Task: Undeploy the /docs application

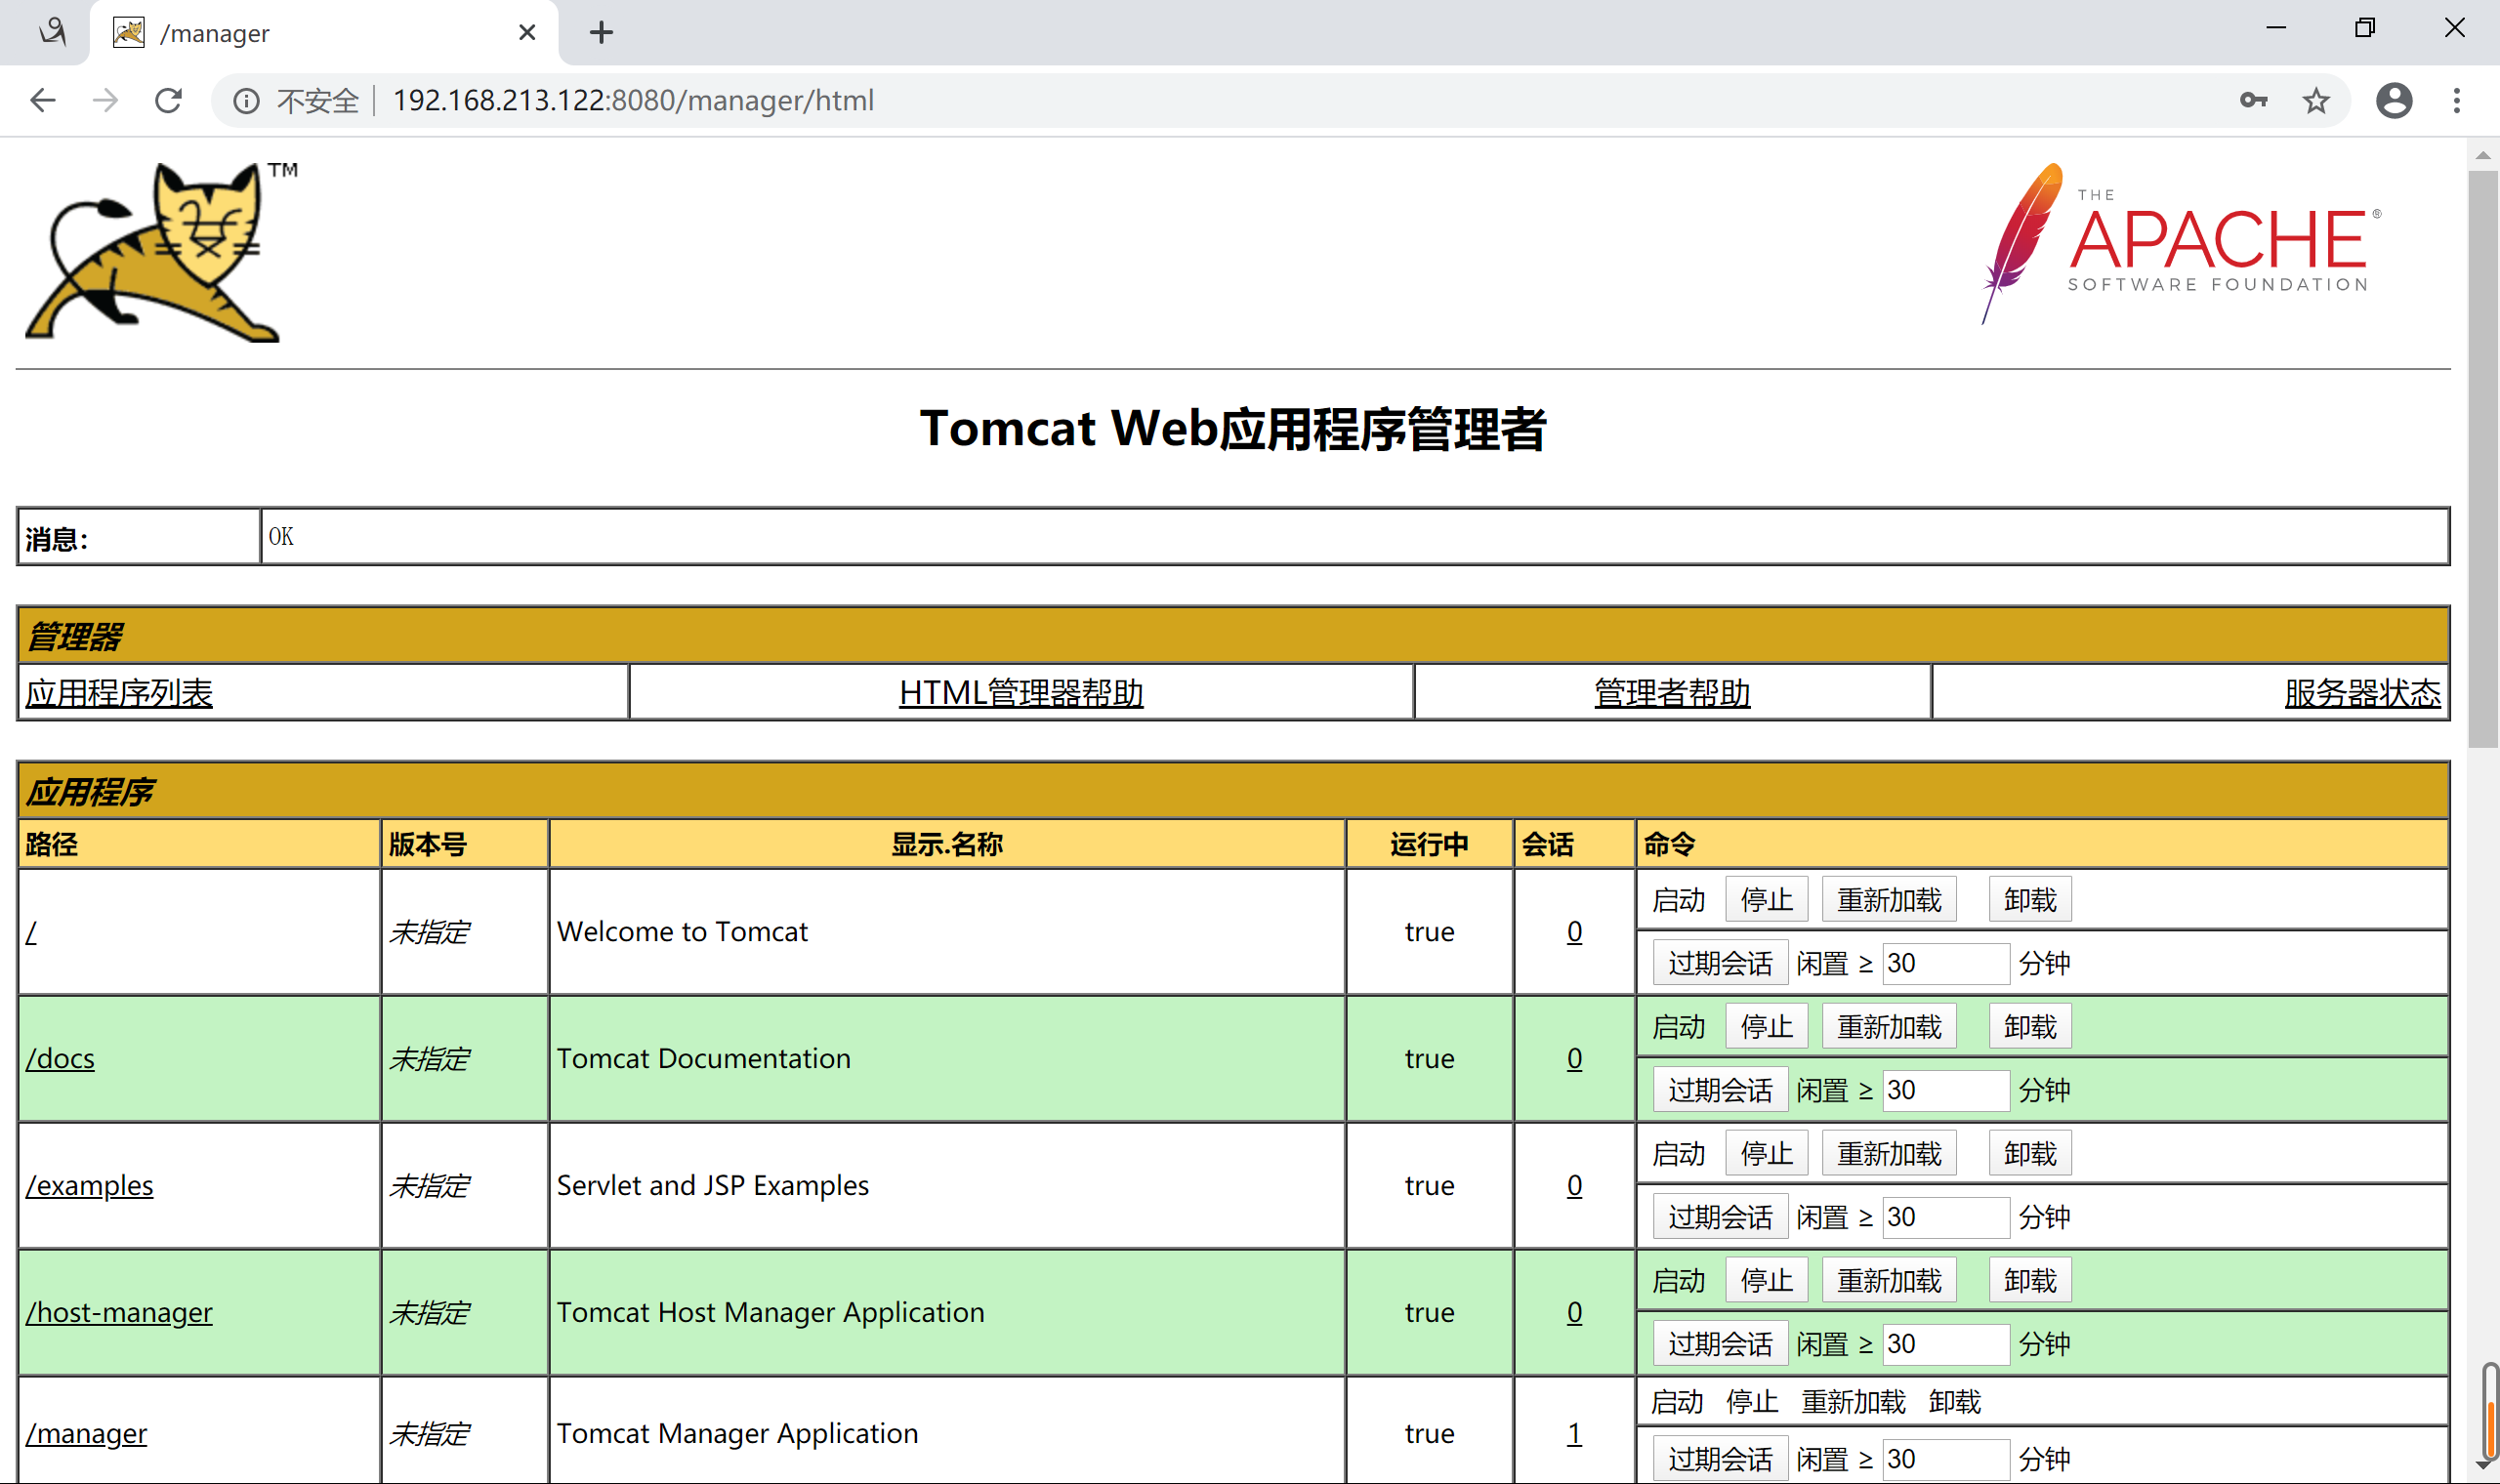Action: [2030, 1027]
